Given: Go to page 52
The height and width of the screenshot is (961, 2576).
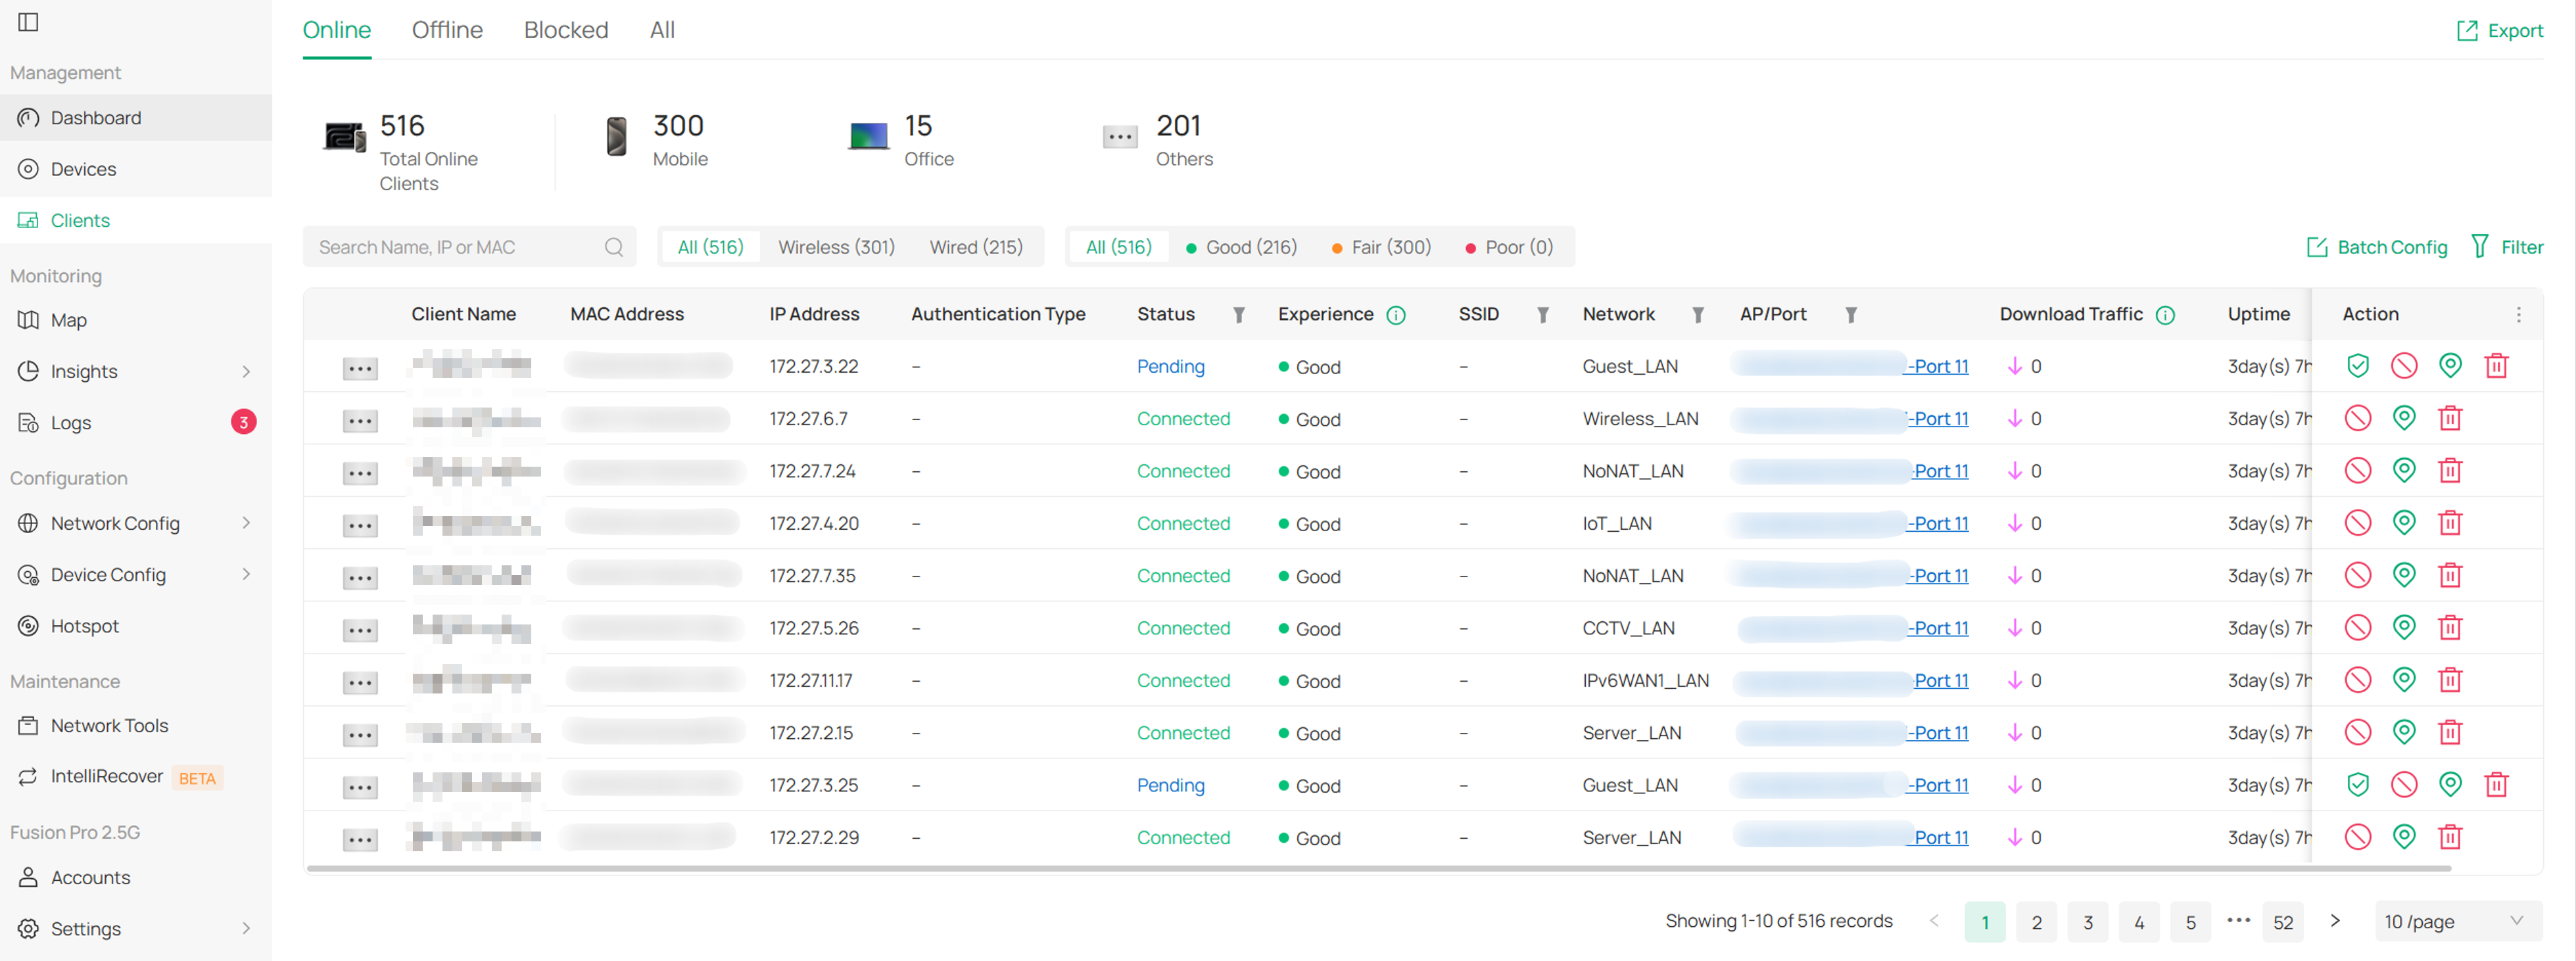Looking at the screenshot, I should click(2283, 922).
